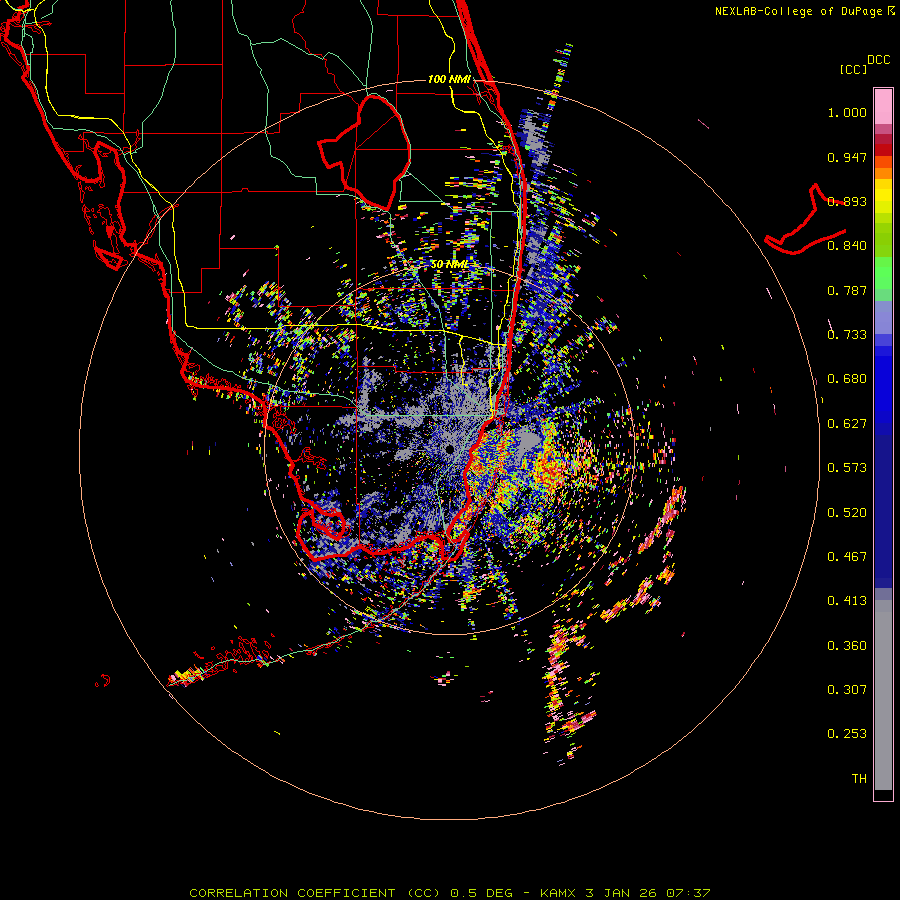Select the 0.360 scale value
Viewport: 900px width, 900px height.
(x=847, y=646)
